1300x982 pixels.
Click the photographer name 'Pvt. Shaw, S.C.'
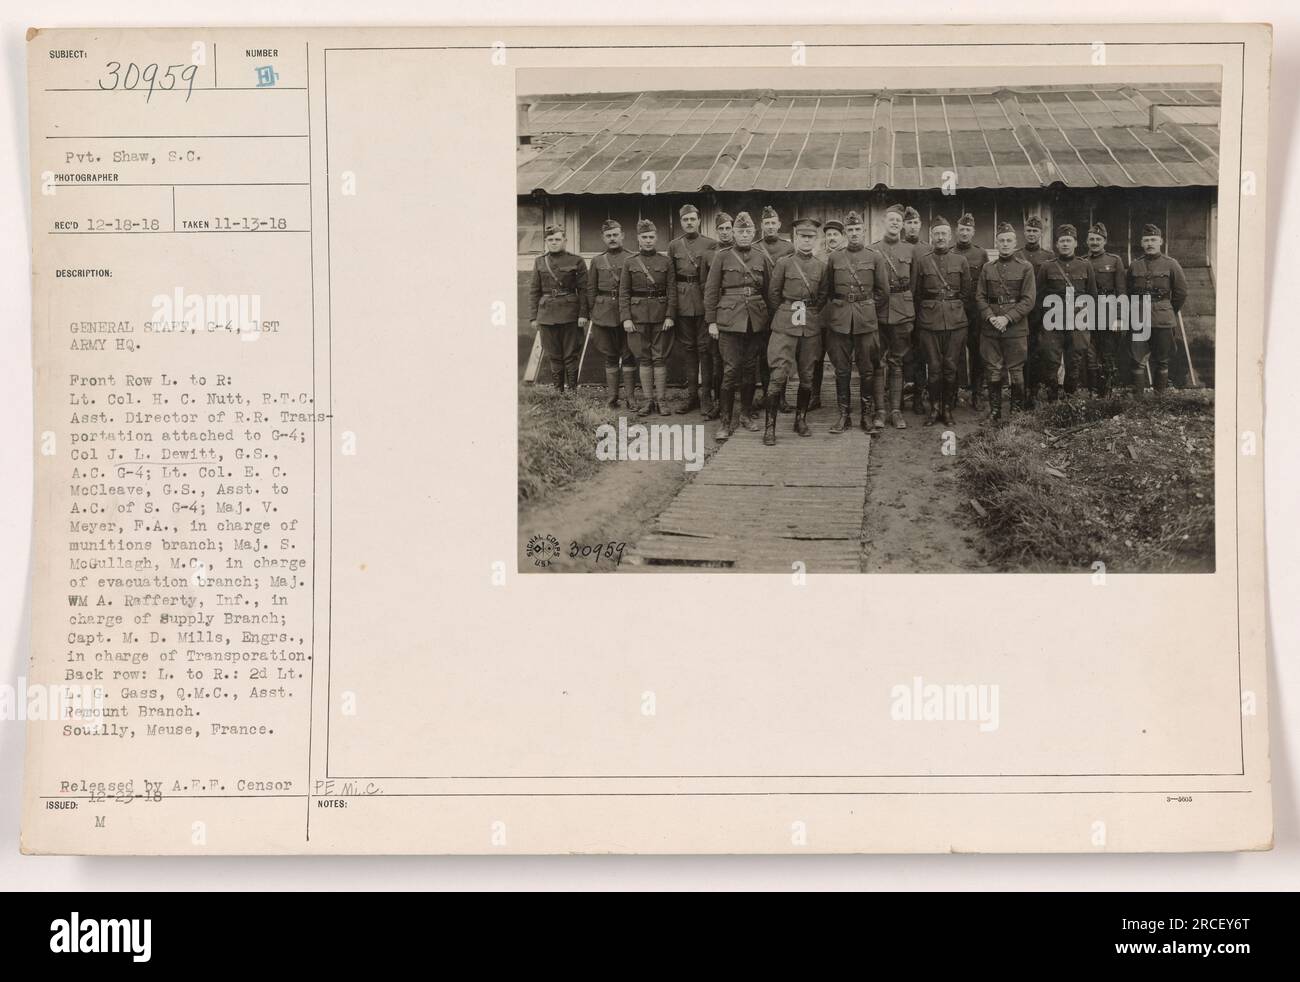[x=134, y=157]
